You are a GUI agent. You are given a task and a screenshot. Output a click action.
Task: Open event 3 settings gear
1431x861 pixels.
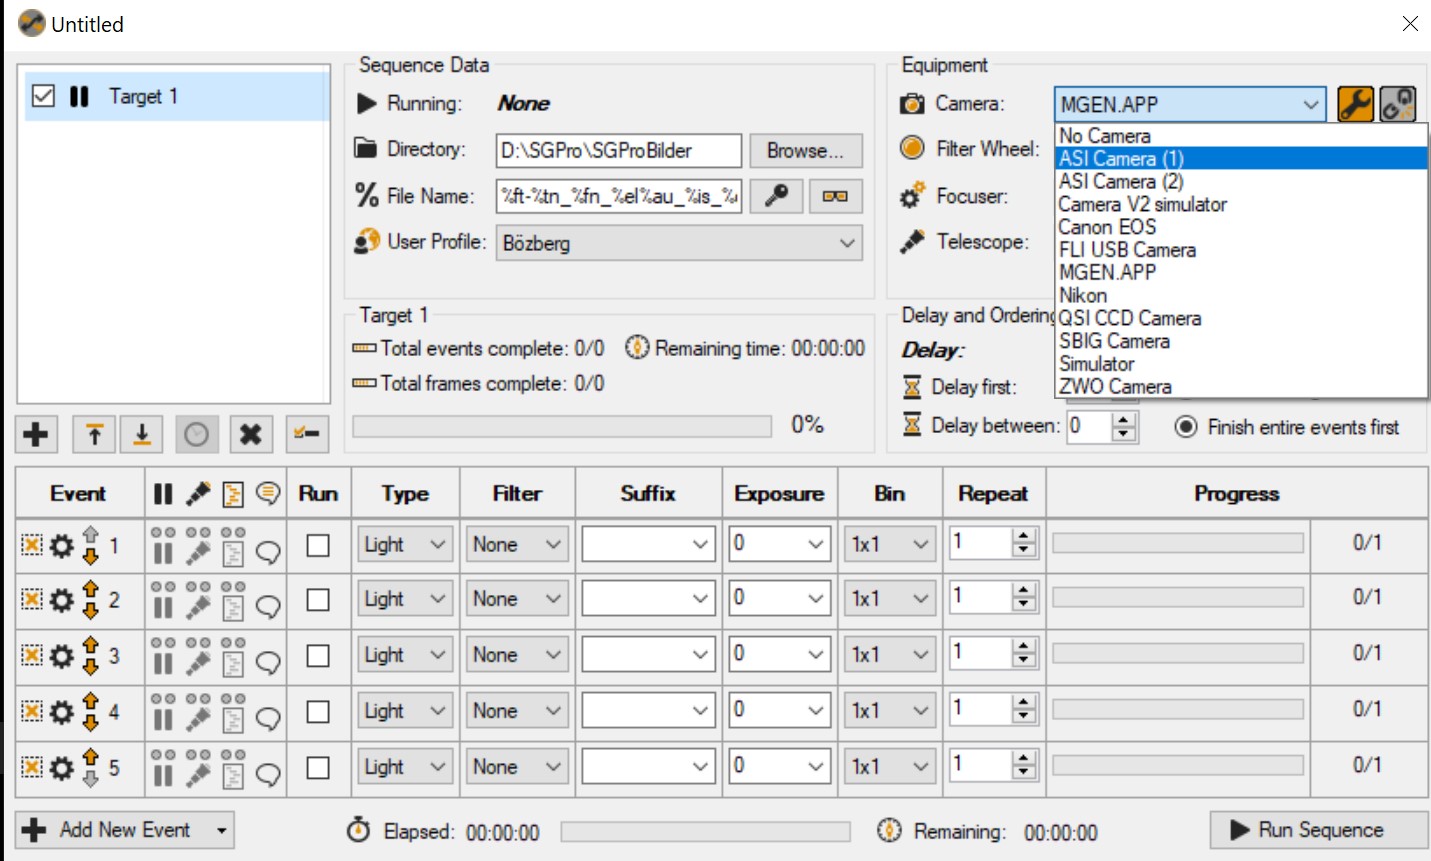point(62,656)
